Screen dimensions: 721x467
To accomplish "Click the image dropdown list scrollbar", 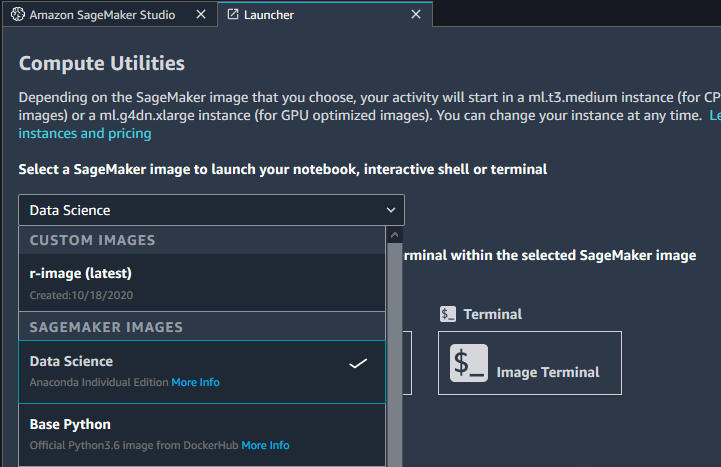I will (393, 350).
